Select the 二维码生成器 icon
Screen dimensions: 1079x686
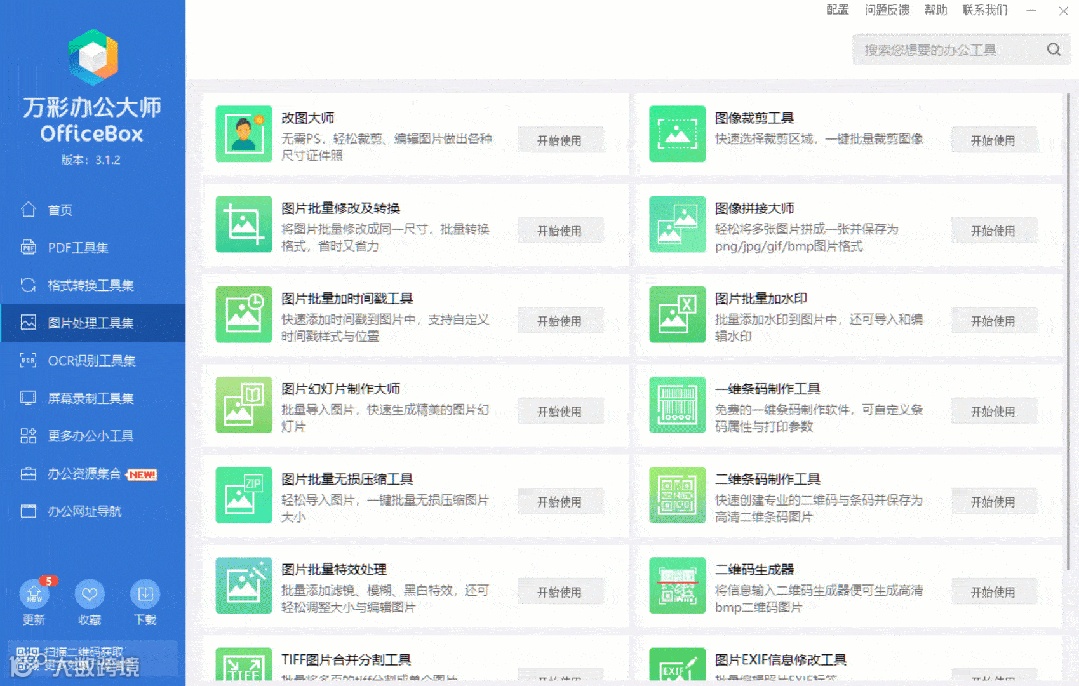coord(677,586)
